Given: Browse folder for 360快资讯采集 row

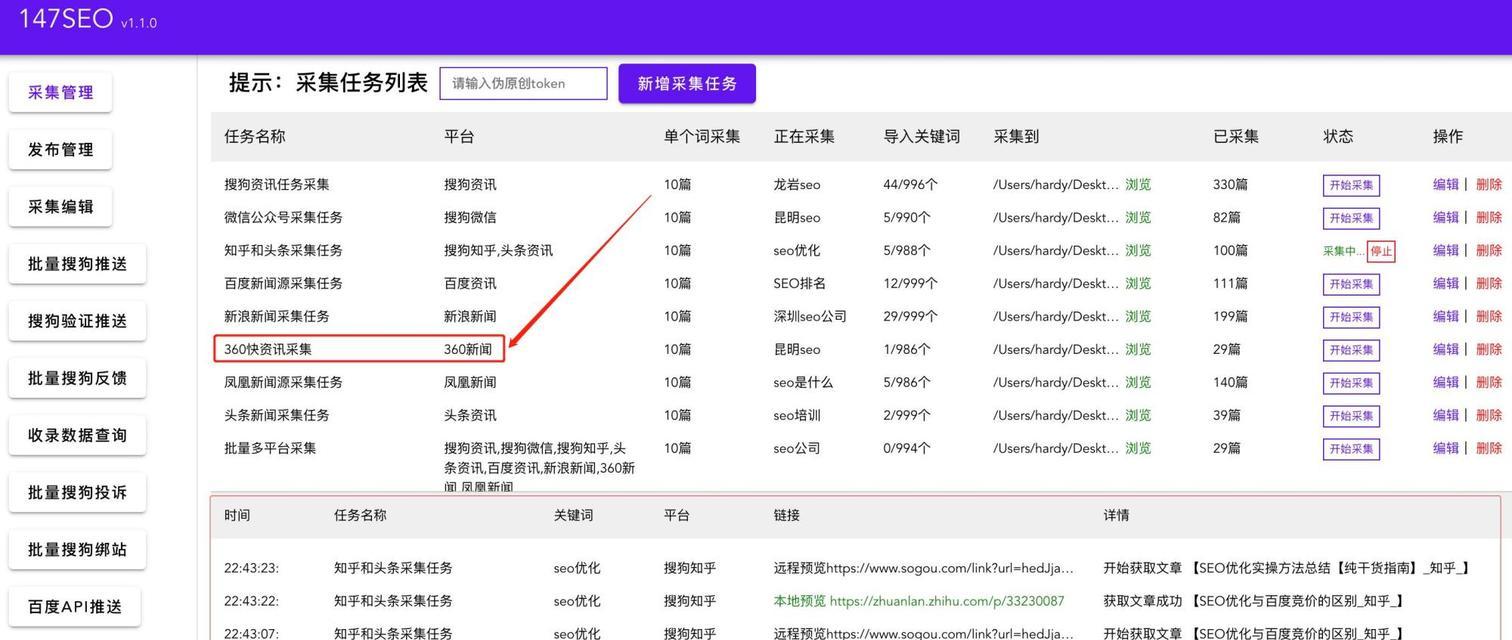Looking at the screenshot, I should (x=1138, y=349).
